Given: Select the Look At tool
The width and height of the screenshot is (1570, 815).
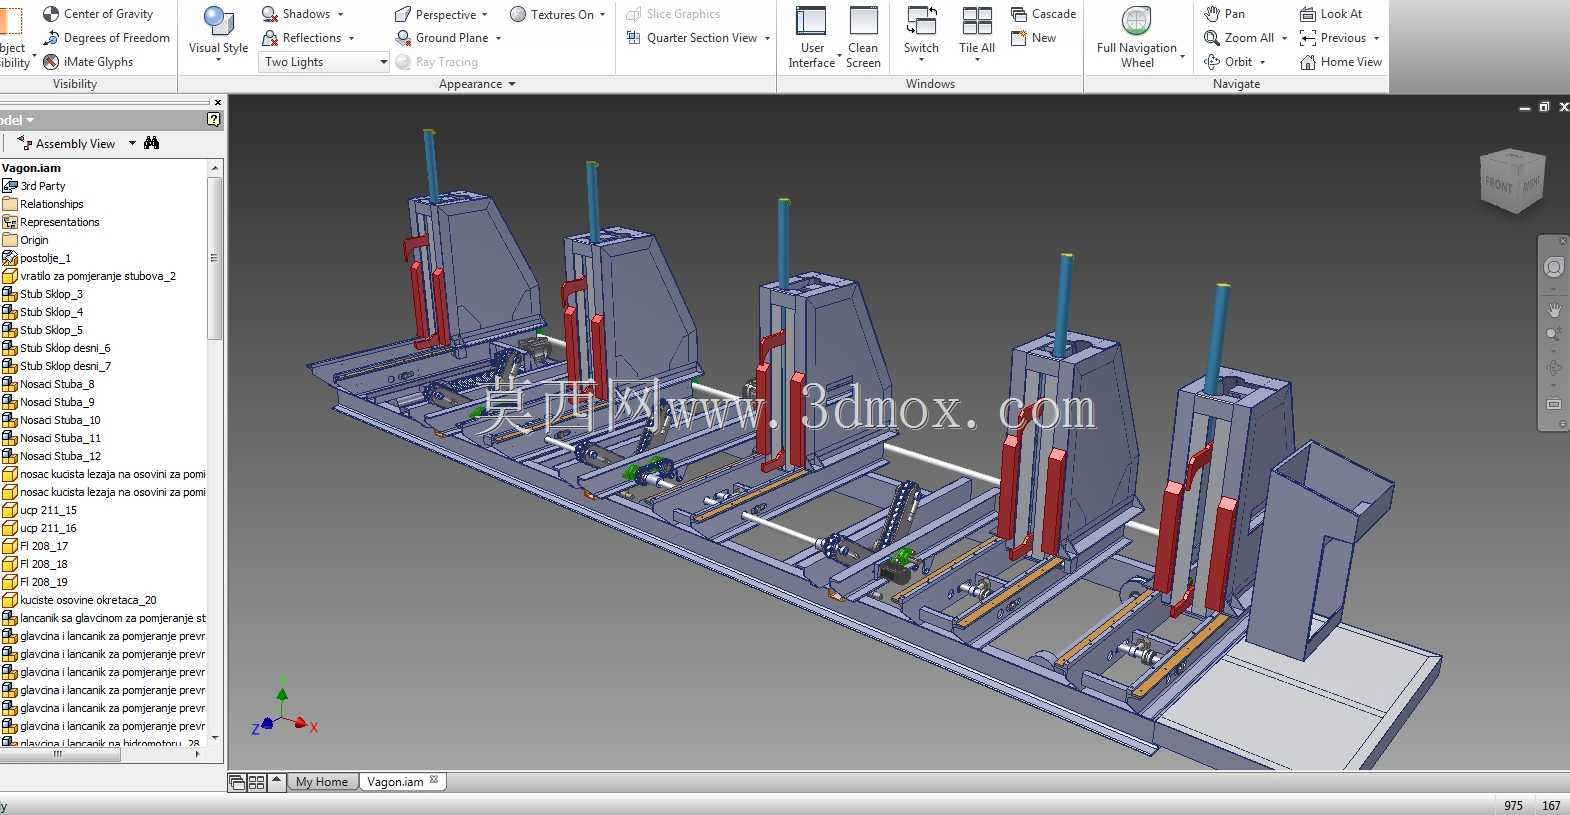Looking at the screenshot, I should 1331,14.
